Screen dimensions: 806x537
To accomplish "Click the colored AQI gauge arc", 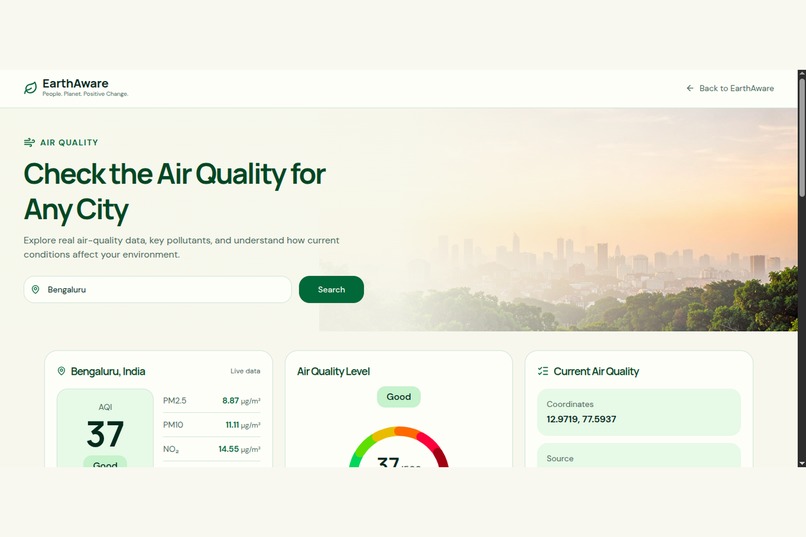I will [398, 446].
